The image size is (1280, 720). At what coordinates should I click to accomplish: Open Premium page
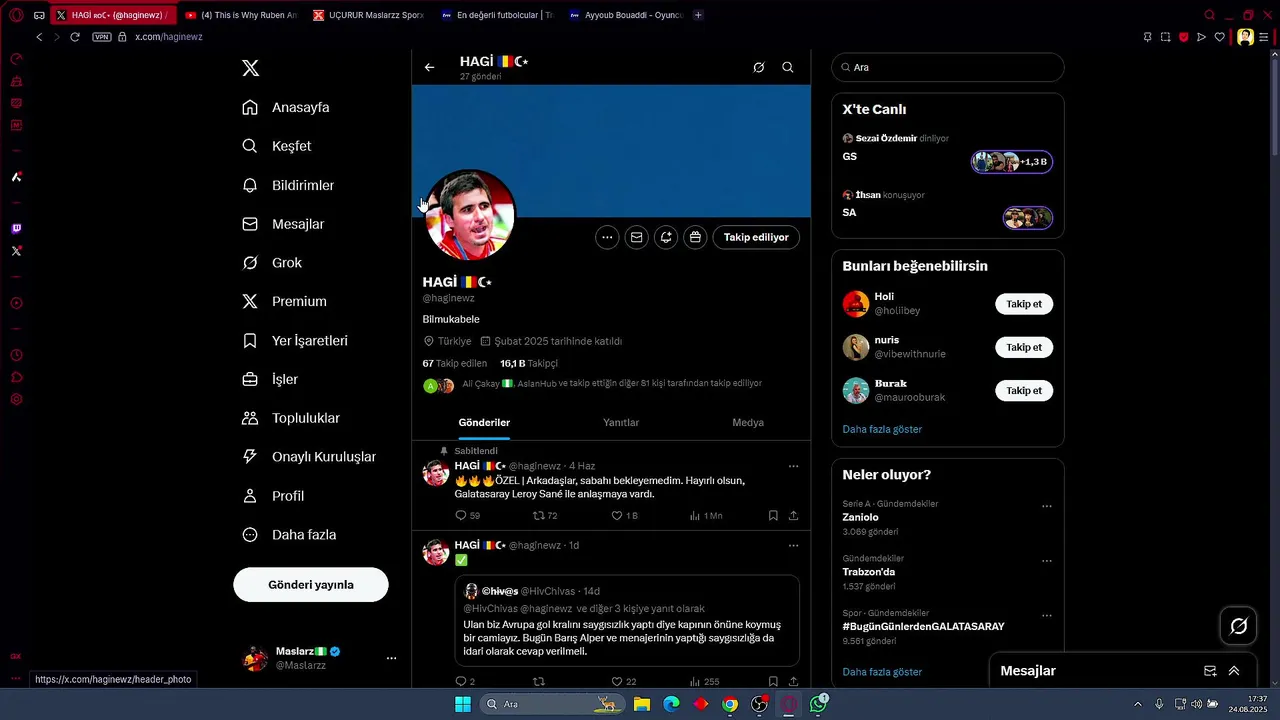(284, 301)
